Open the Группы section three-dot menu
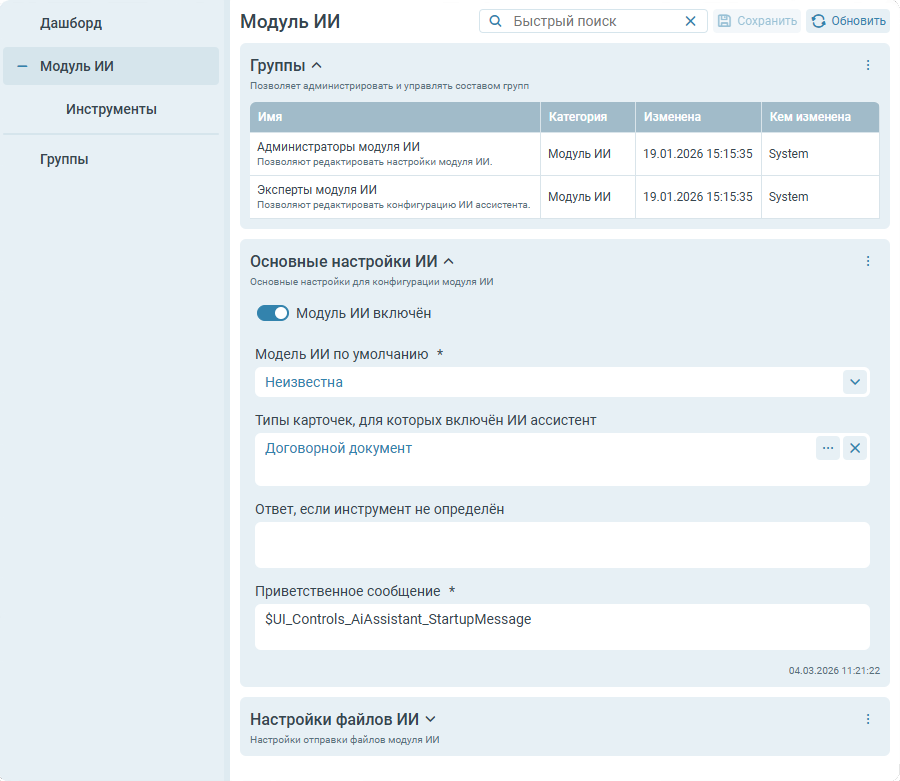Image resolution: width=900 pixels, height=781 pixels. click(868, 65)
